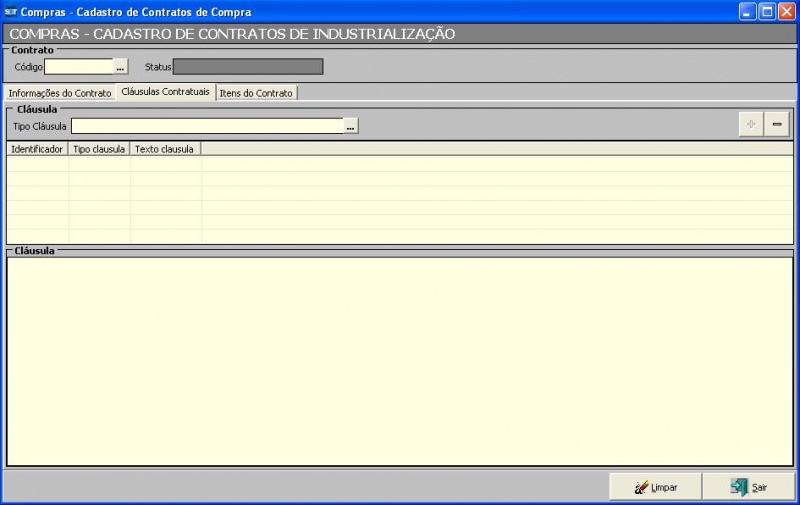Click the grayed-out Status field
Viewport: 800px width, 505px height.
[x=248, y=67]
